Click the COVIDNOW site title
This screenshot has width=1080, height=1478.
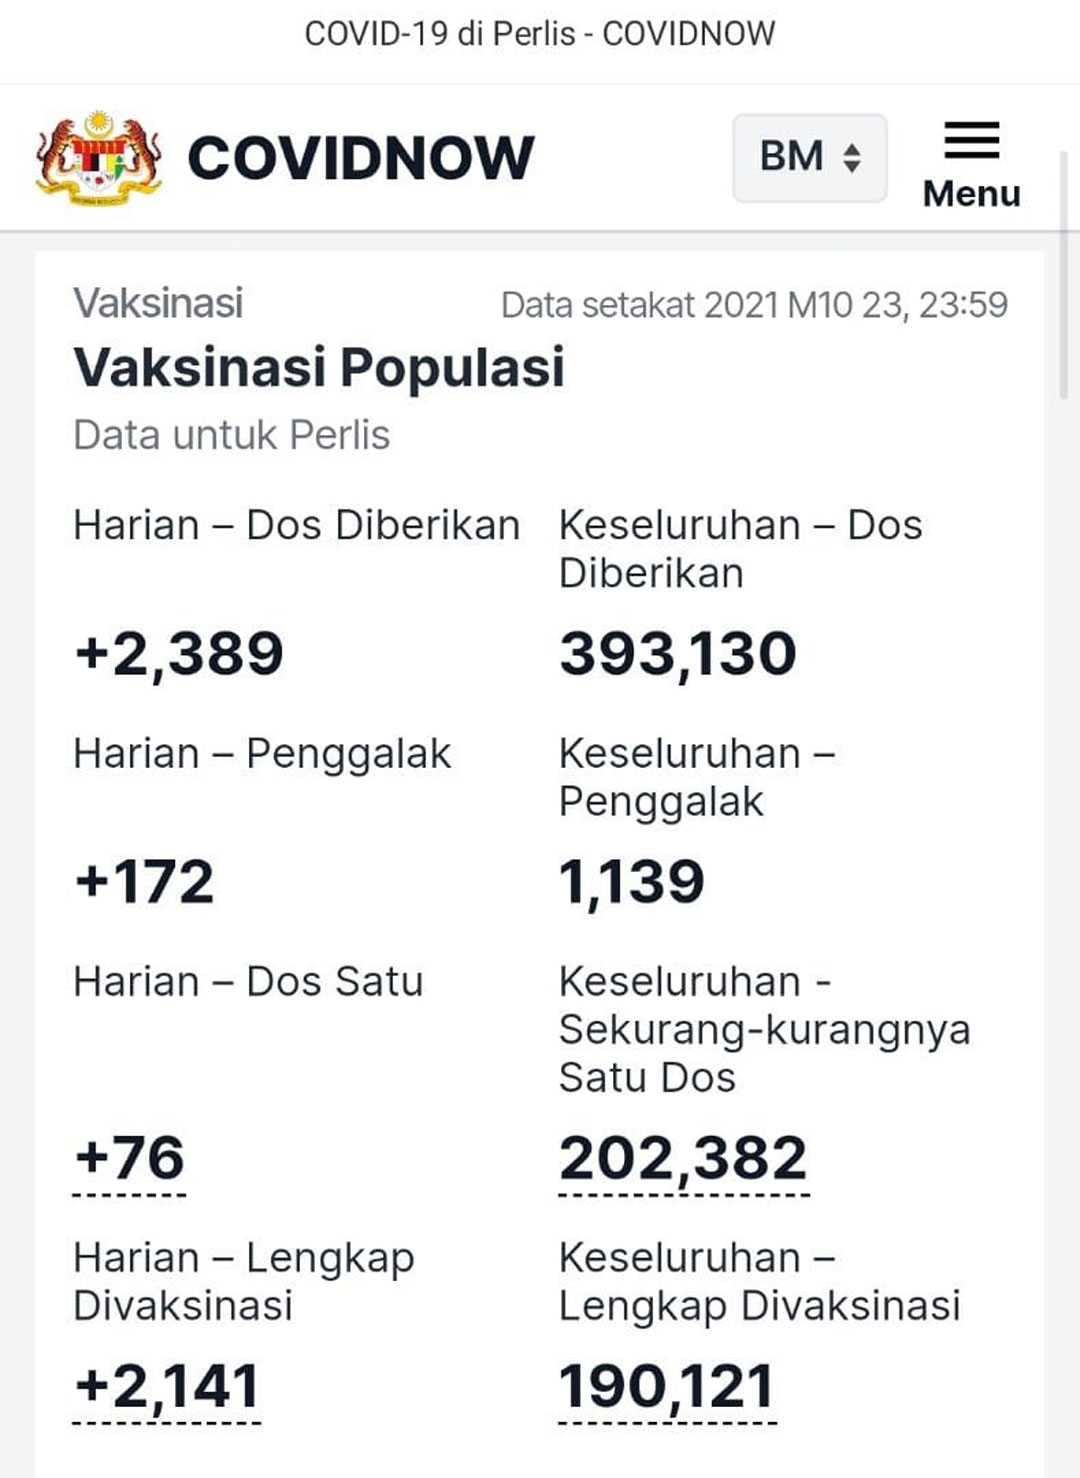361,158
